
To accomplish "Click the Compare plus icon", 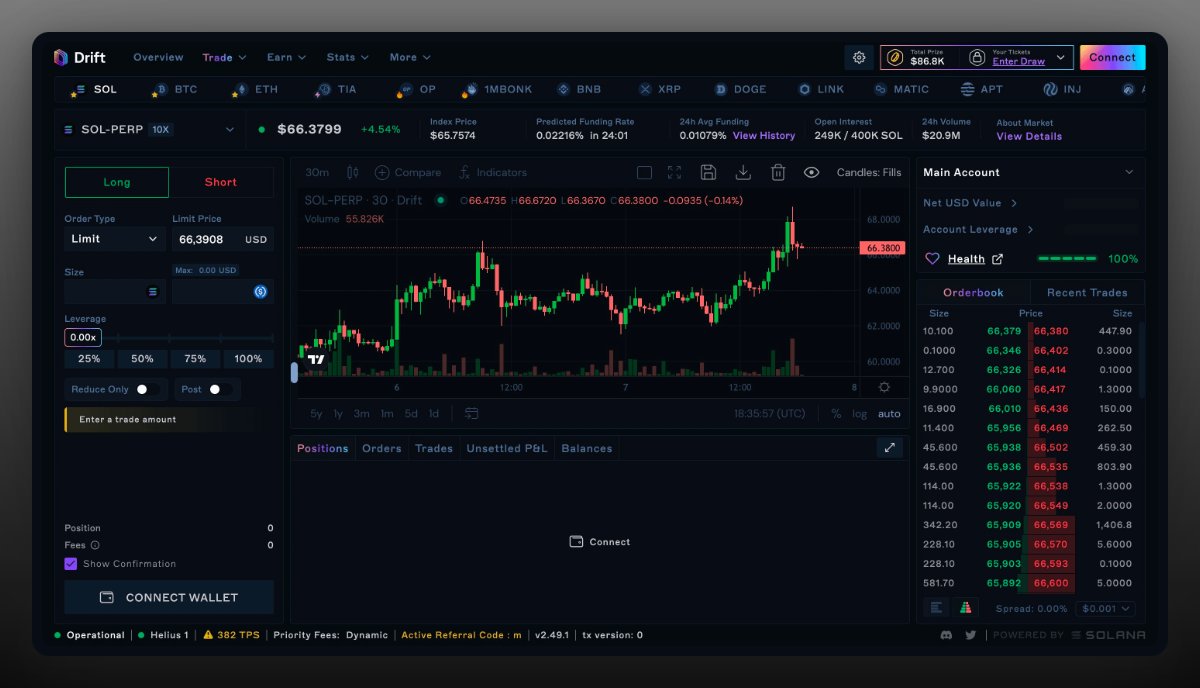I will pyautogui.click(x=382, y=172).
